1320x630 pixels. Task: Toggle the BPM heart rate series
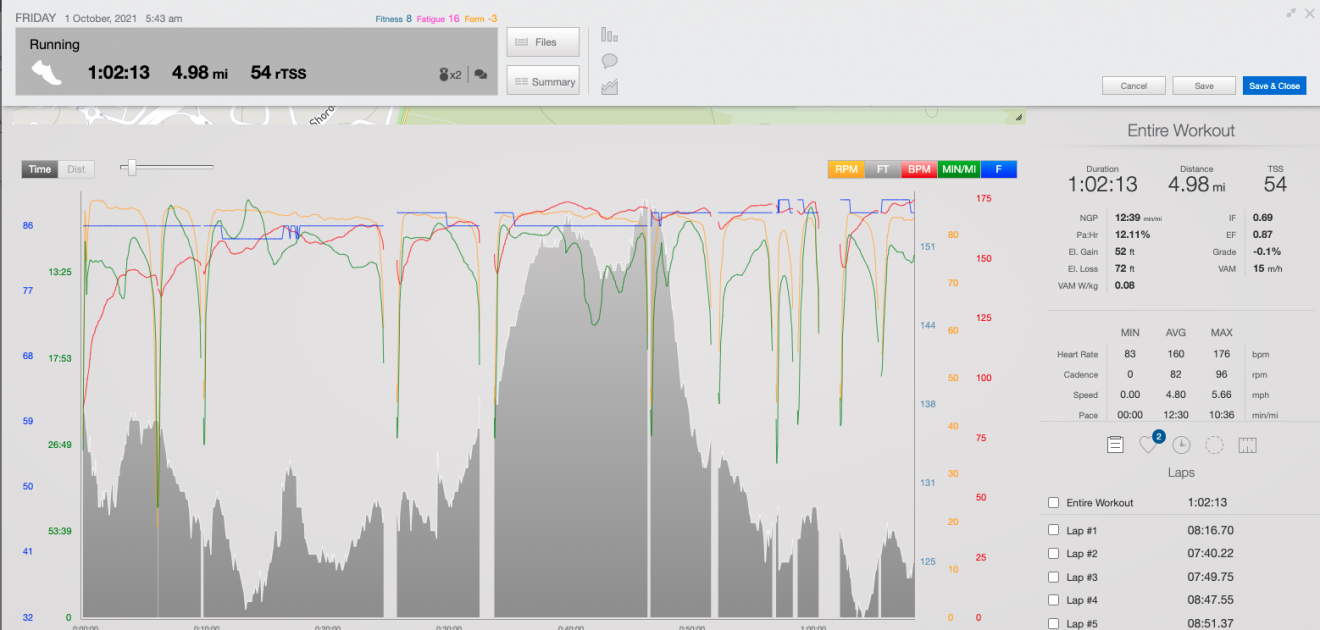tap(919, 170)
